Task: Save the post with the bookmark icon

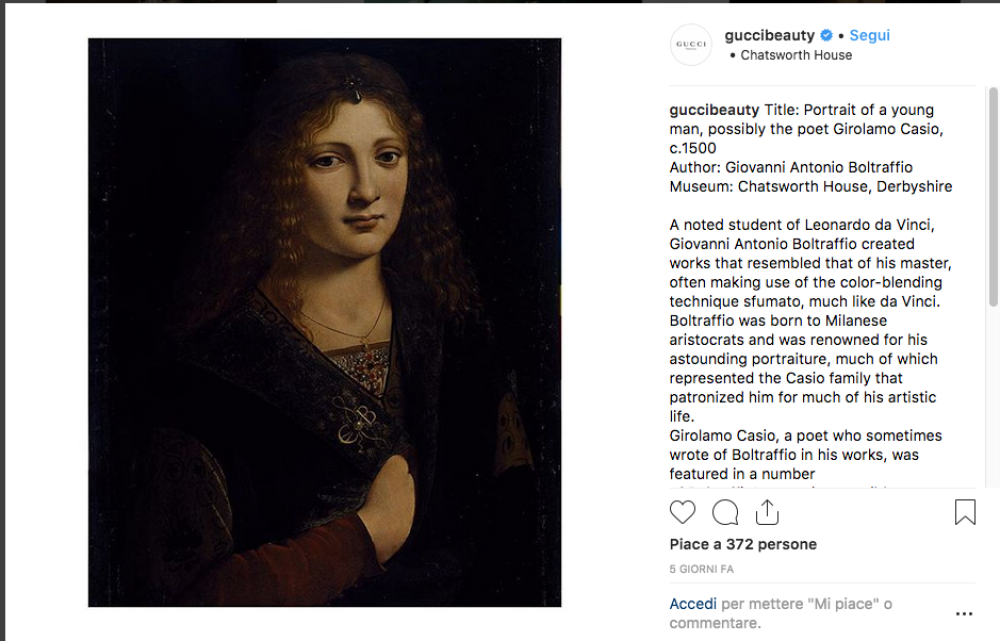Action: pos(965,513)
